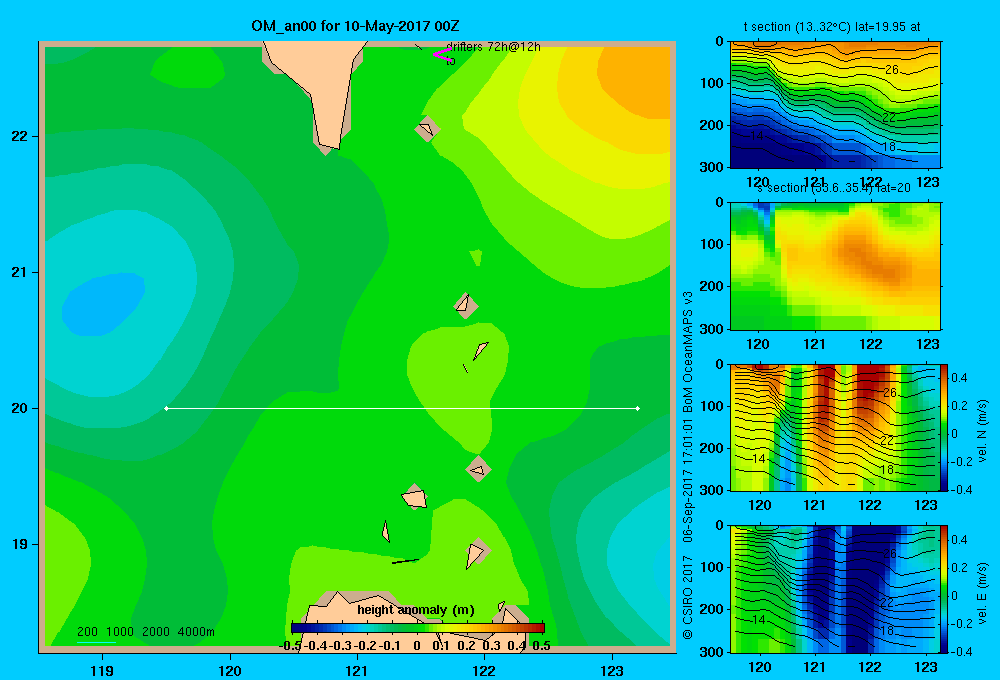Click latitude label 22 on main map
This screenshot has height=680, width=1000.
pyautogui.click(x=20, y=137)
